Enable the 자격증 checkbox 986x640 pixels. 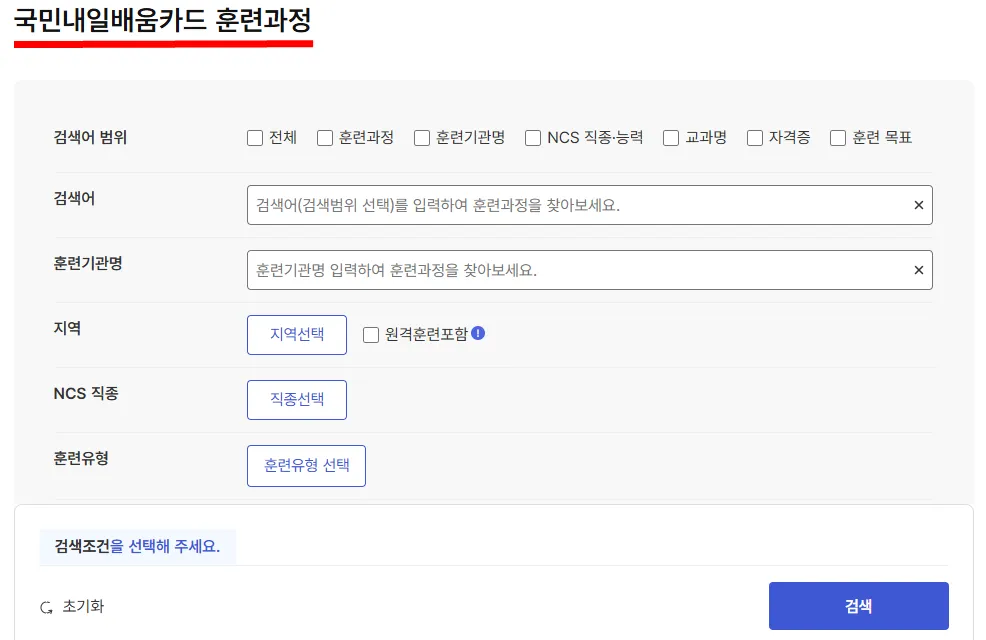(x=753, y=138)
